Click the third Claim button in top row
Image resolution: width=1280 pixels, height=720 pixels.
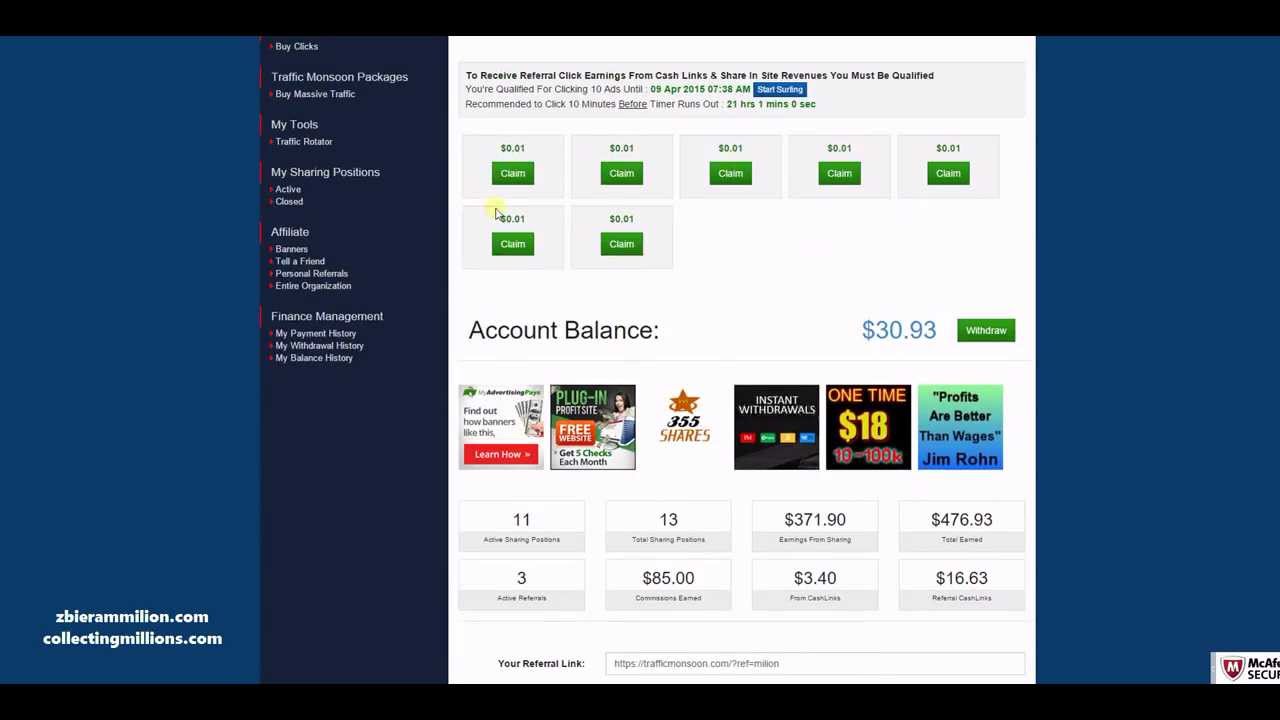coord(730,174)
